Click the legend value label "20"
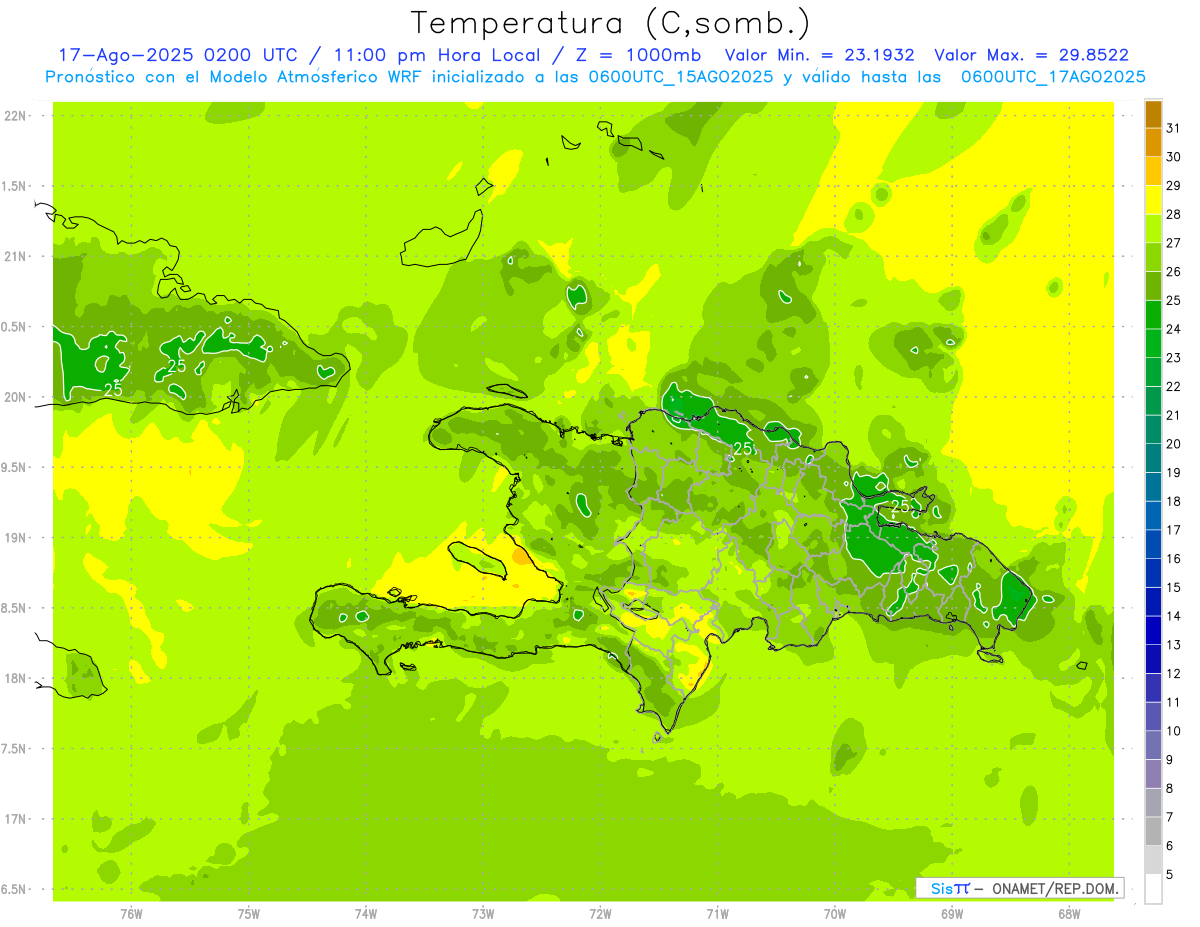 1174,444
